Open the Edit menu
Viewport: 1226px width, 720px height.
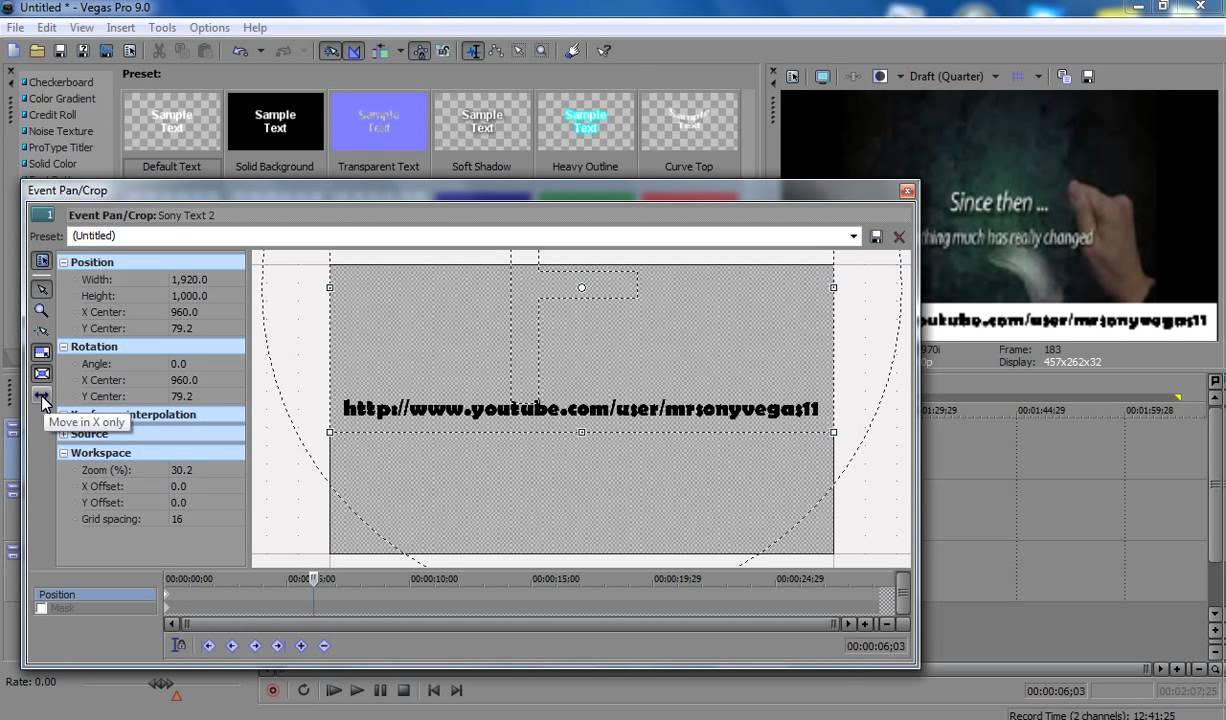coord(47,28)
